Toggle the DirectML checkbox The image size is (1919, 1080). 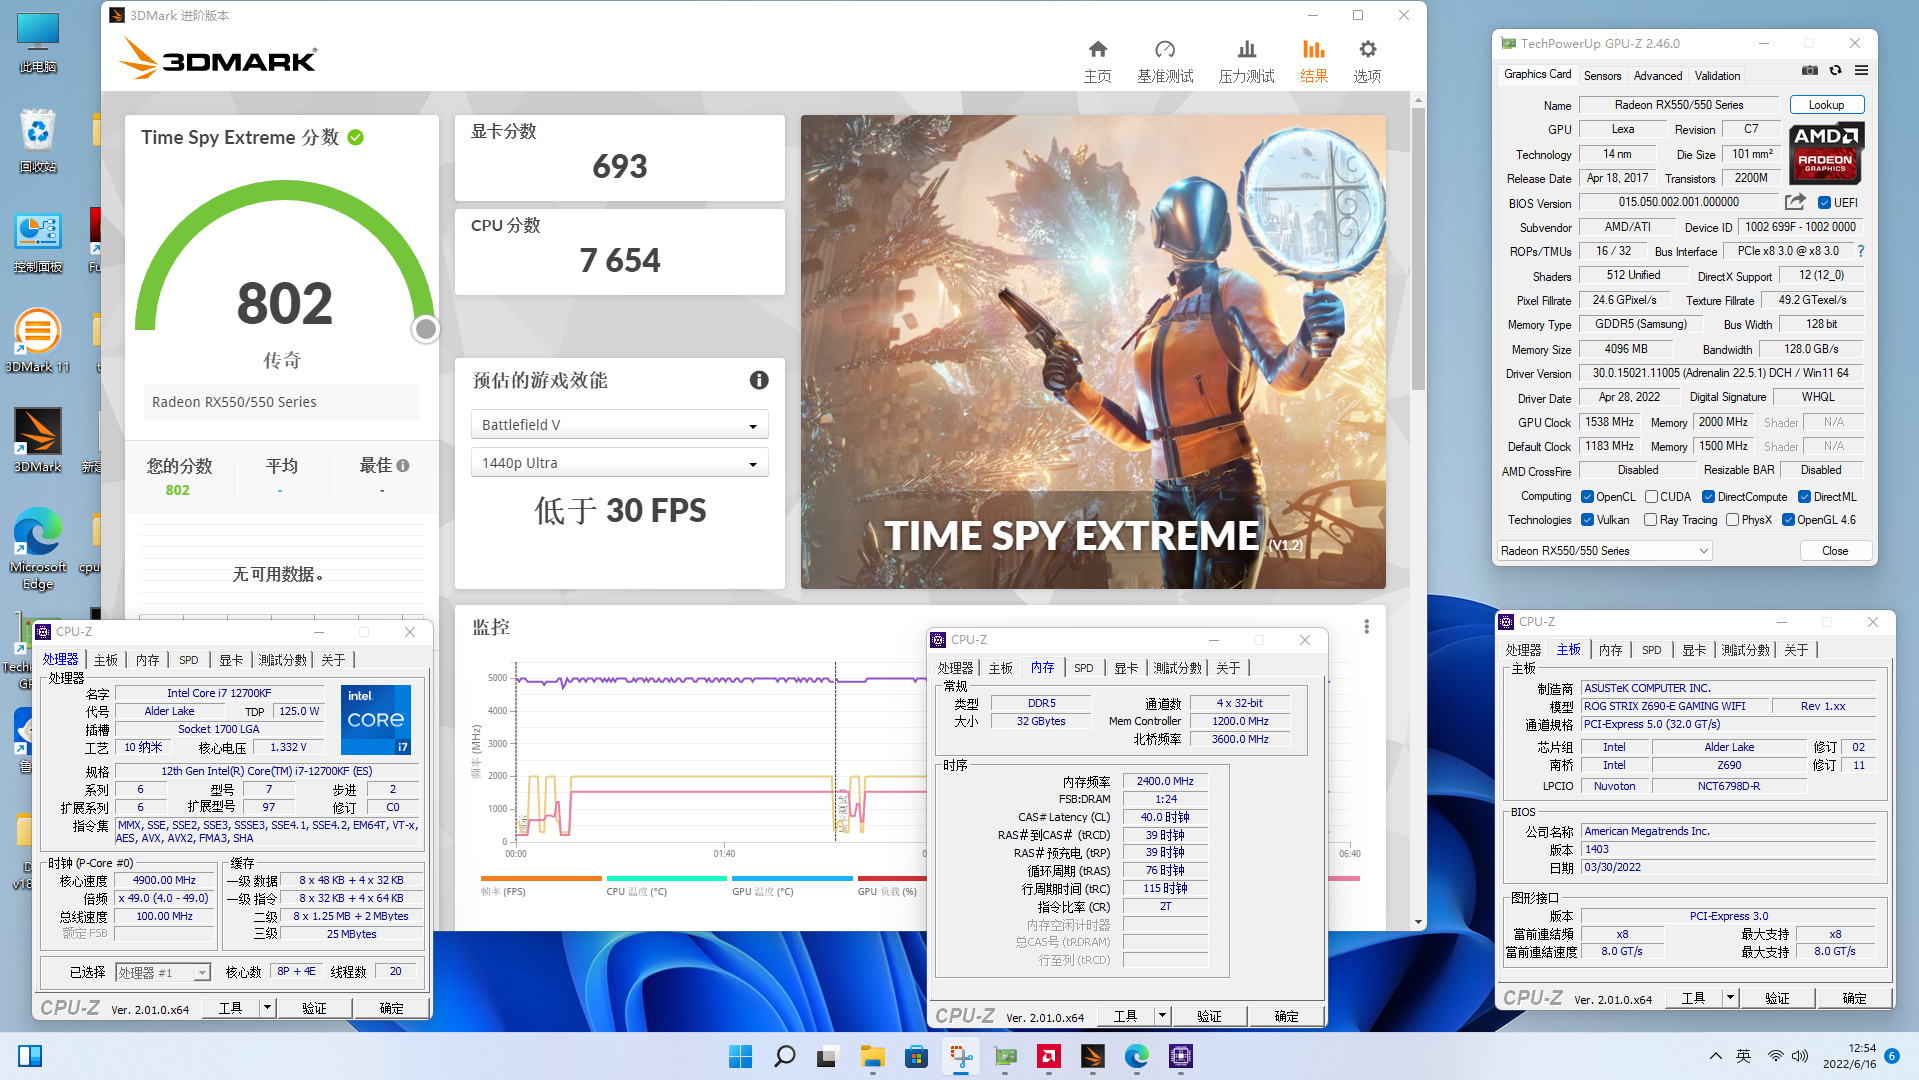[1804, 497]
